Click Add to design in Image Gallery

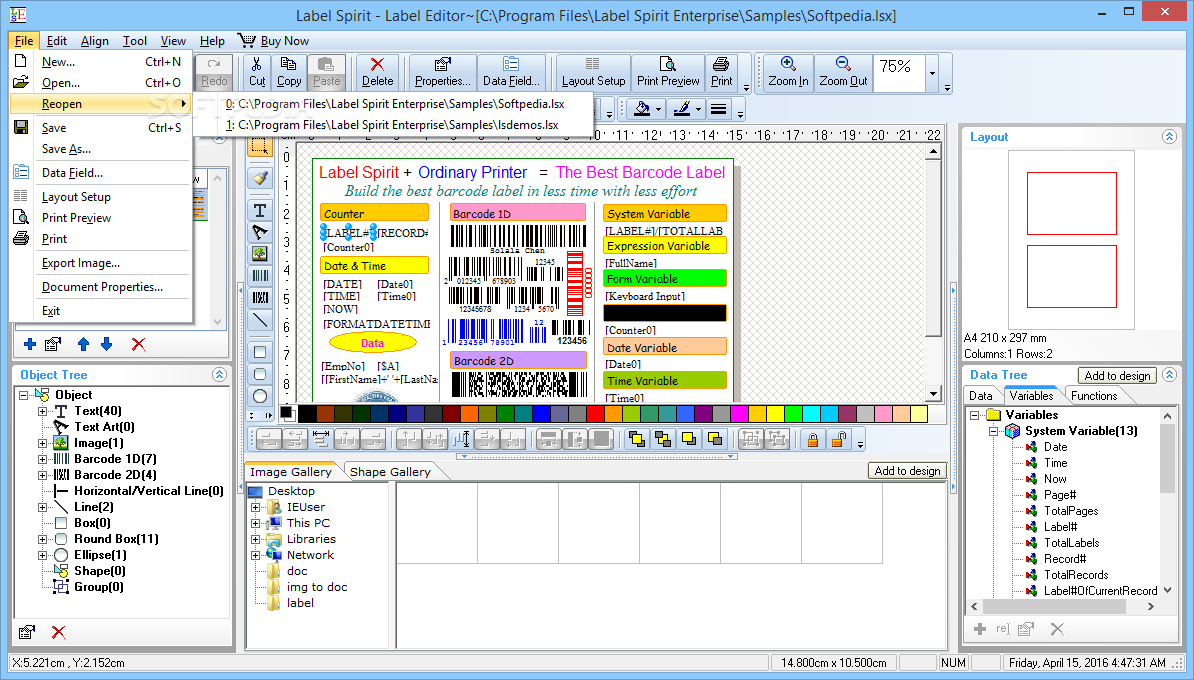point(907,471)
